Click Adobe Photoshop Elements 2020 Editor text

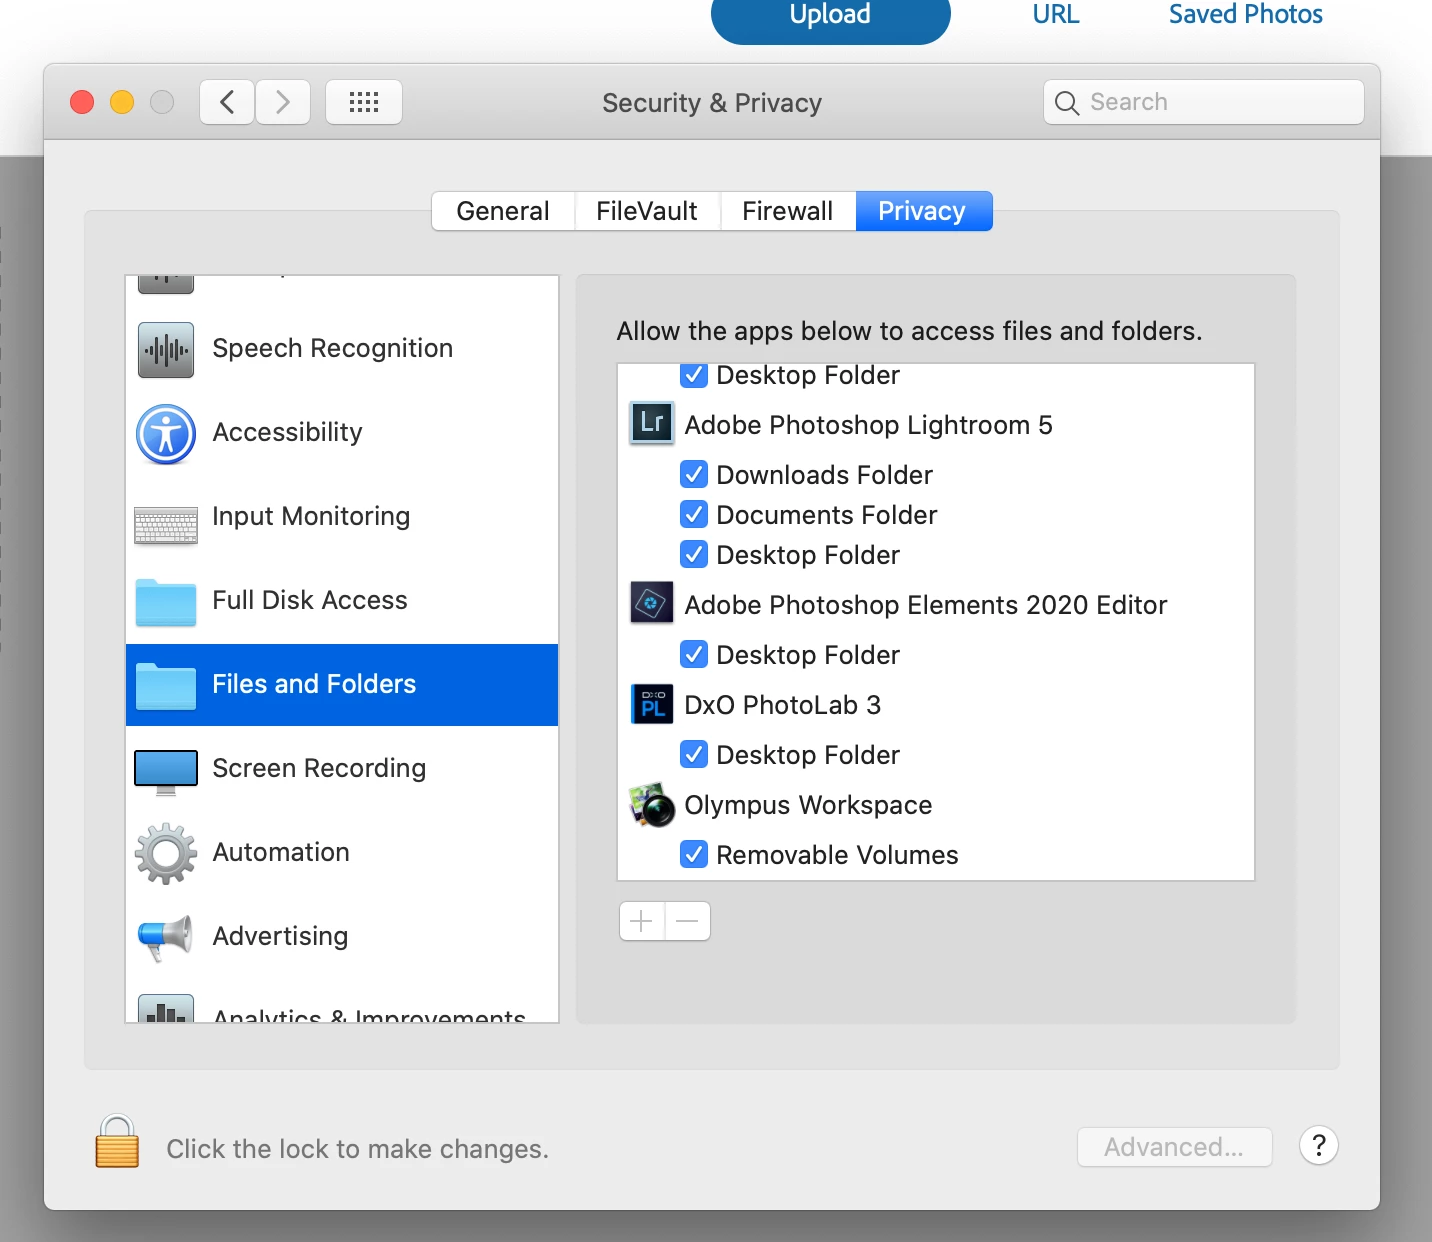point(926,605)
